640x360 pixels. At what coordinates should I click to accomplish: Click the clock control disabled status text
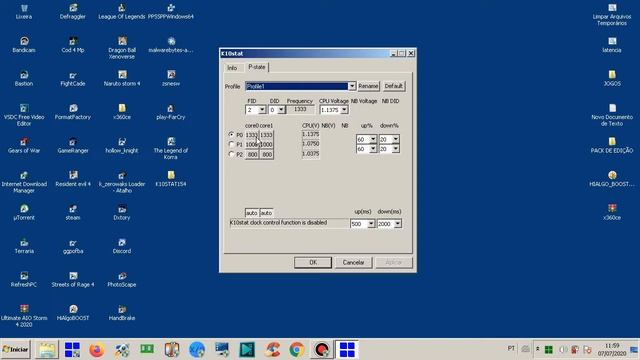[x=289, y=223]
